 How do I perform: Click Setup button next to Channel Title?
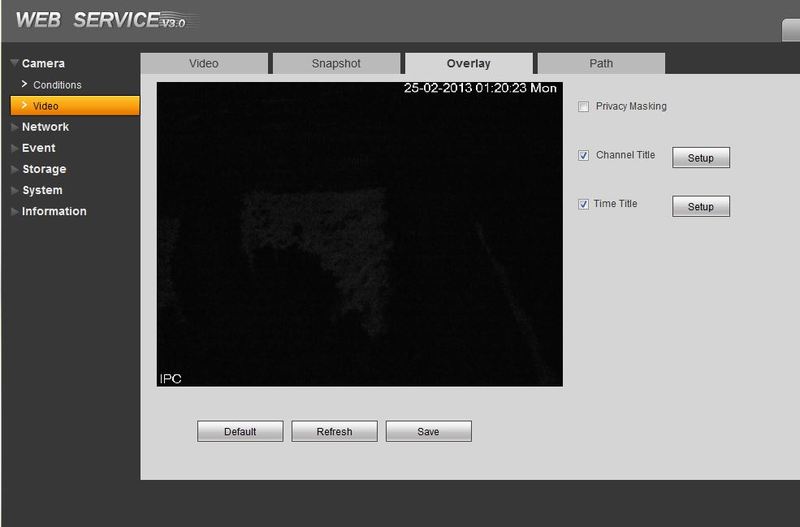(700, 158)
